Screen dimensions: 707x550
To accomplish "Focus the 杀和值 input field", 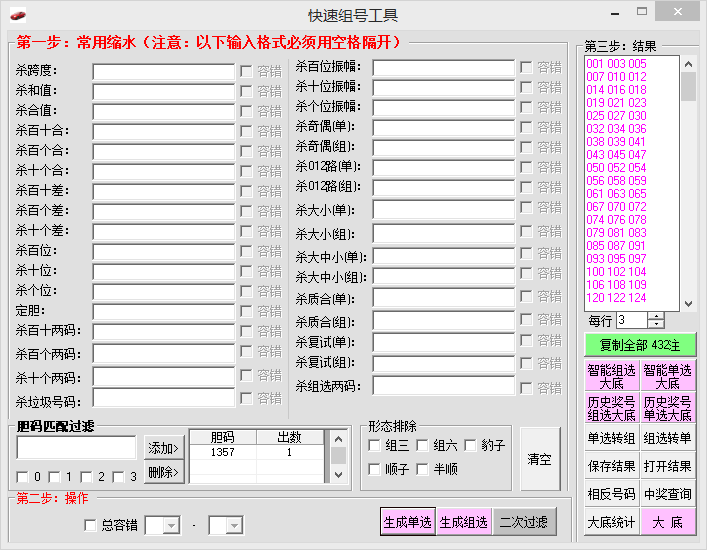I will [164, 92].
